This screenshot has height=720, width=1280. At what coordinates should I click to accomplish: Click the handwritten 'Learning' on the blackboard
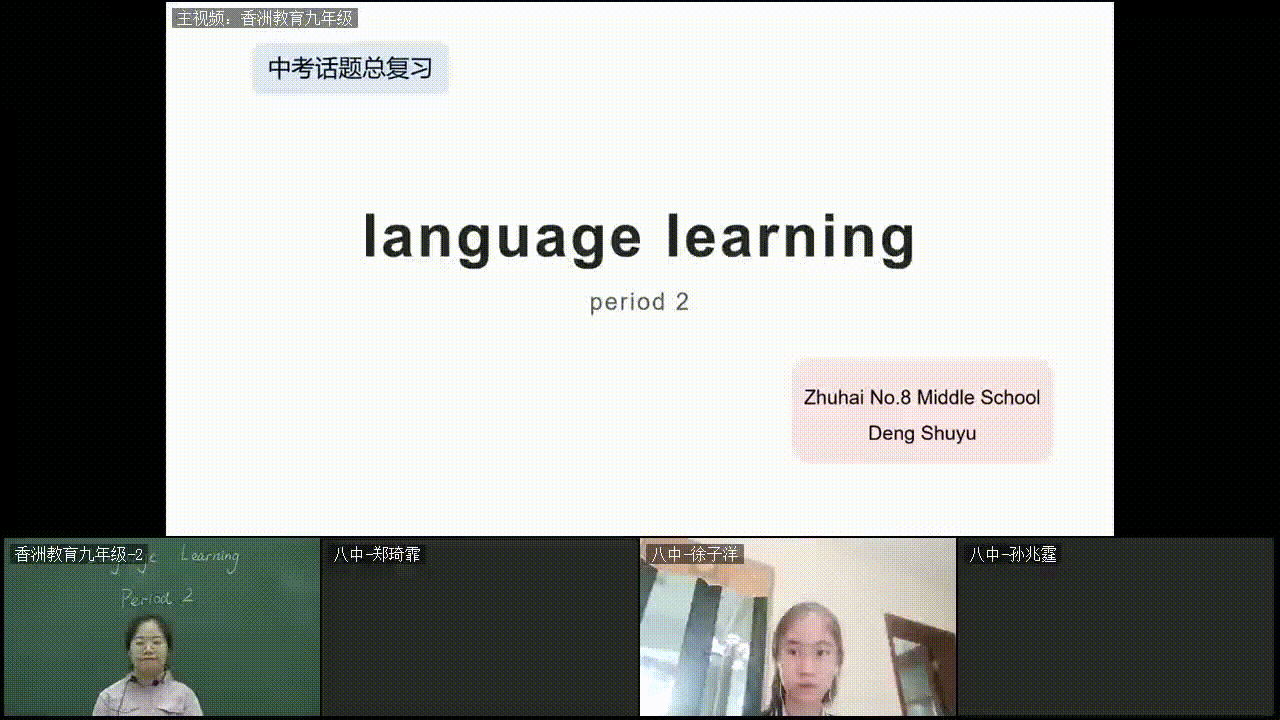pos(209,557)
